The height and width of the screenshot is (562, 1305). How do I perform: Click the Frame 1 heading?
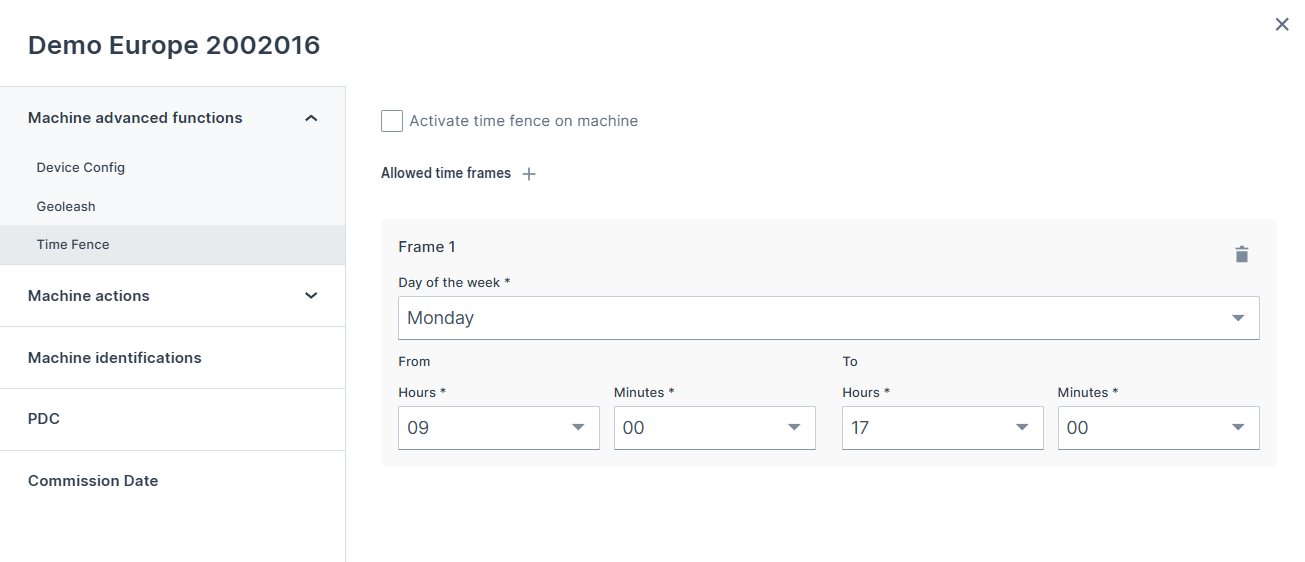pyautogui.click(x=427, y=247)
